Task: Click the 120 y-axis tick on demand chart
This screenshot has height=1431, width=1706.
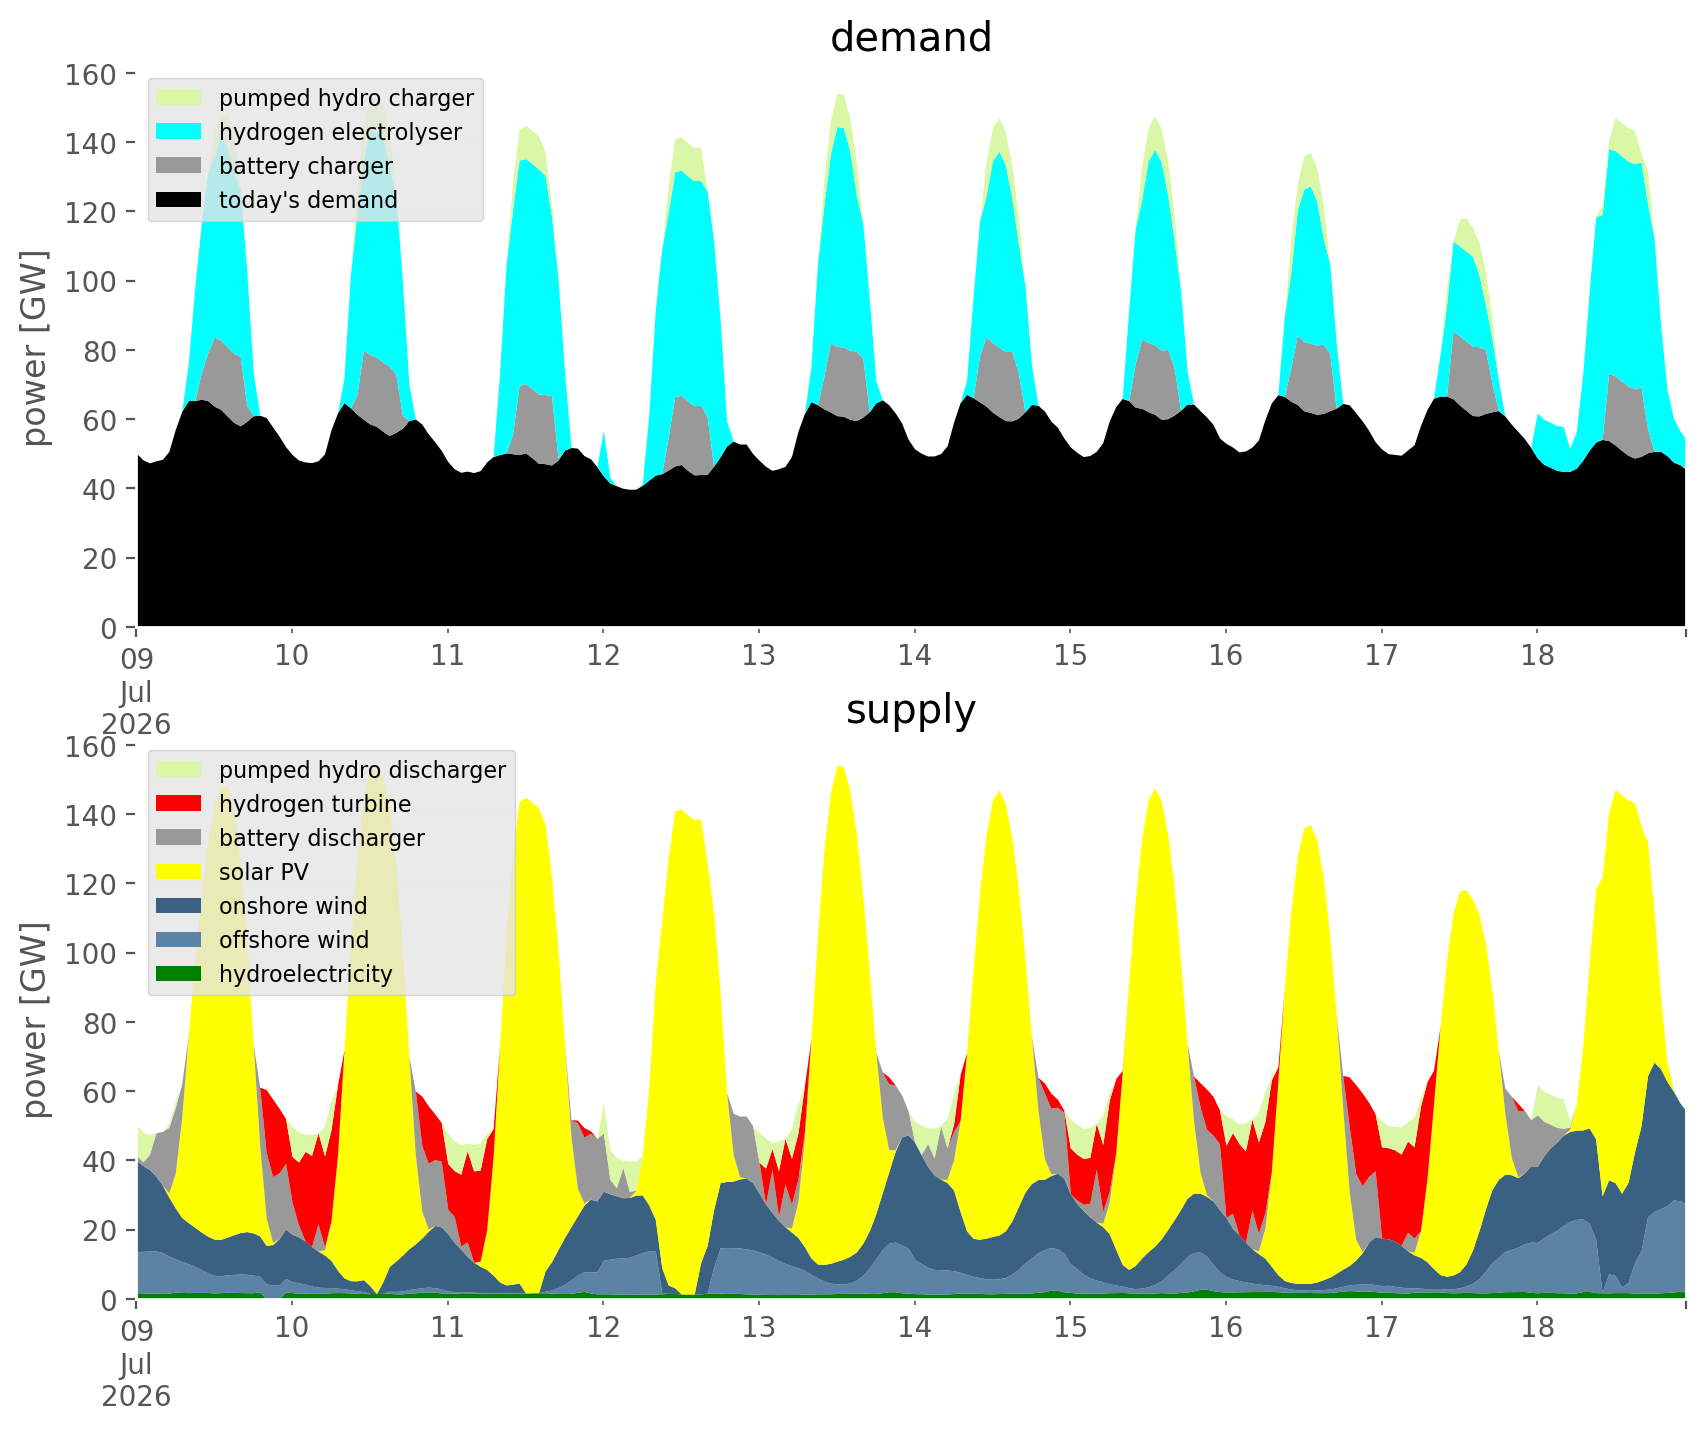Action: click(x=91, y=213)
